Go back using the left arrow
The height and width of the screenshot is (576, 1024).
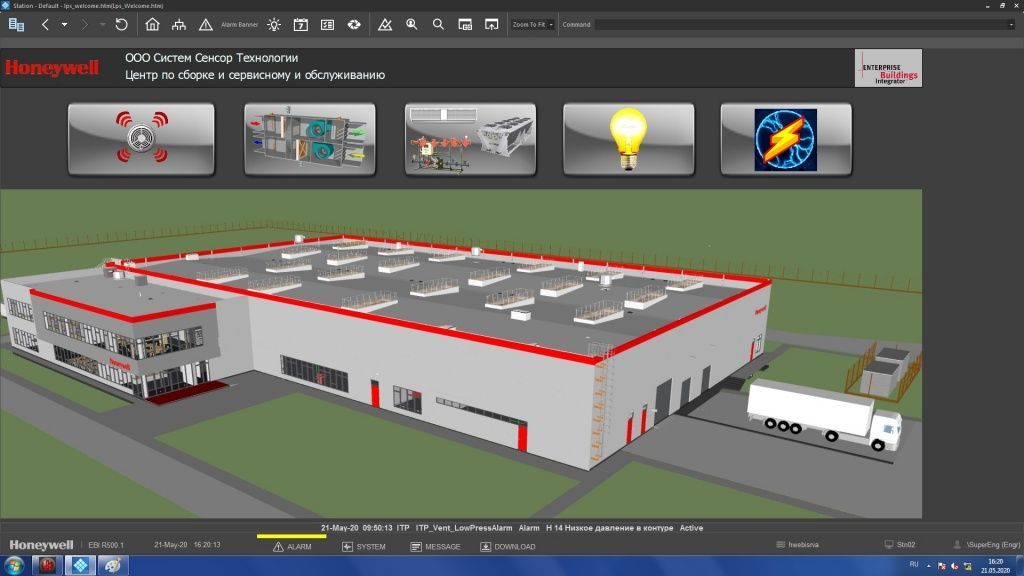(x=45, y=24)
